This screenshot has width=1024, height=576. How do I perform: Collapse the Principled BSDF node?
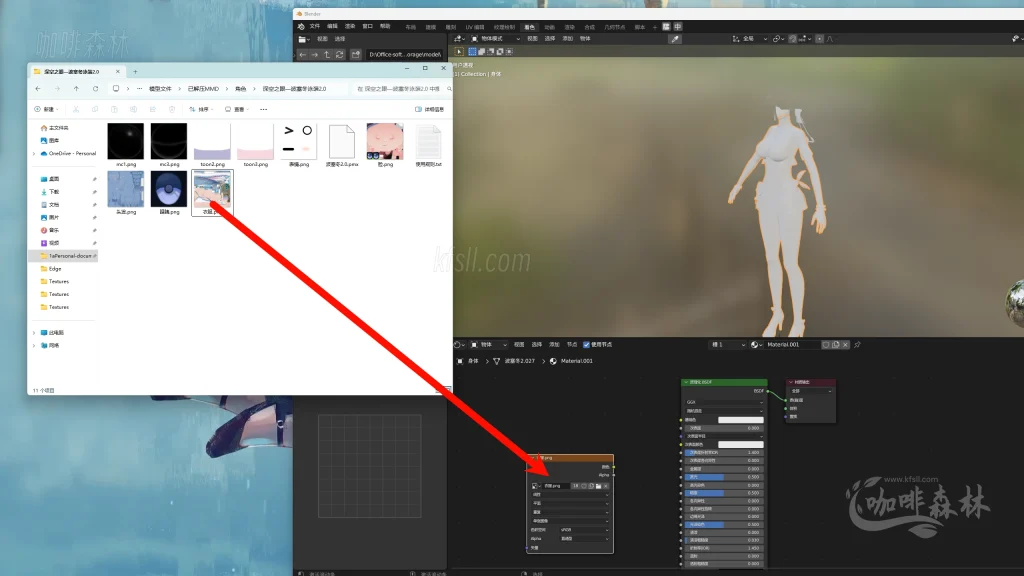[x=686, y=382]
